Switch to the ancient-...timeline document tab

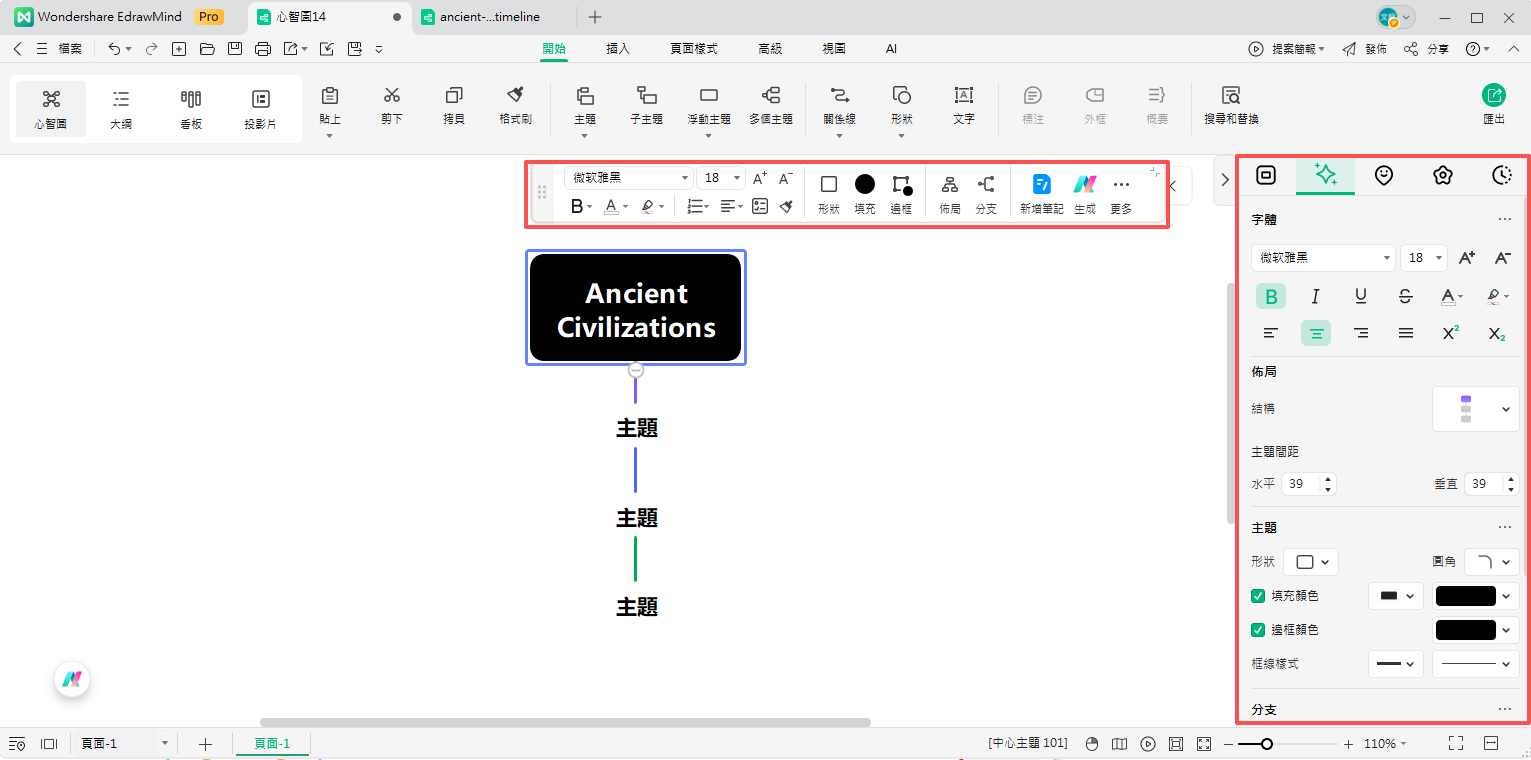(x=490, y=17)
